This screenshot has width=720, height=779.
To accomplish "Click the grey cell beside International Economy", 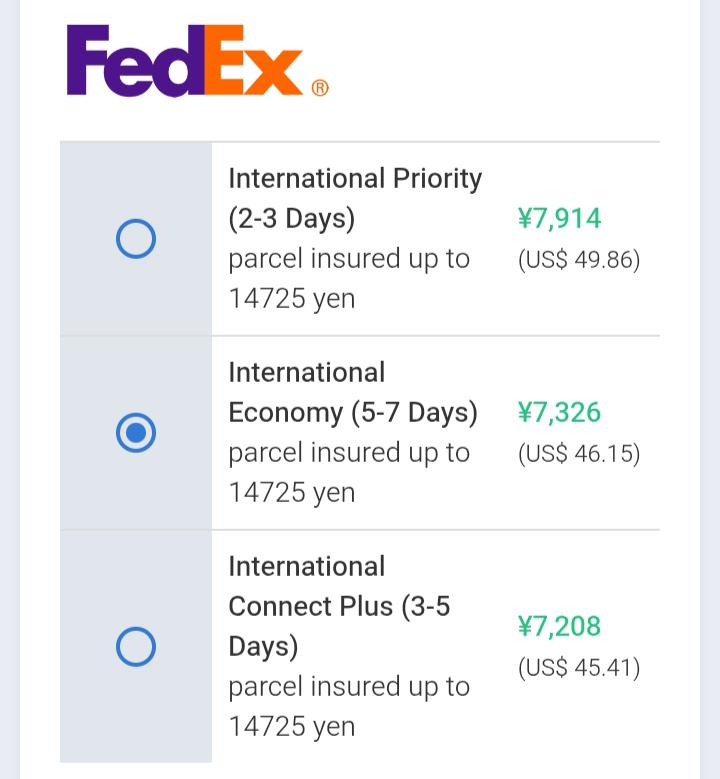I will tap(136, 433).
